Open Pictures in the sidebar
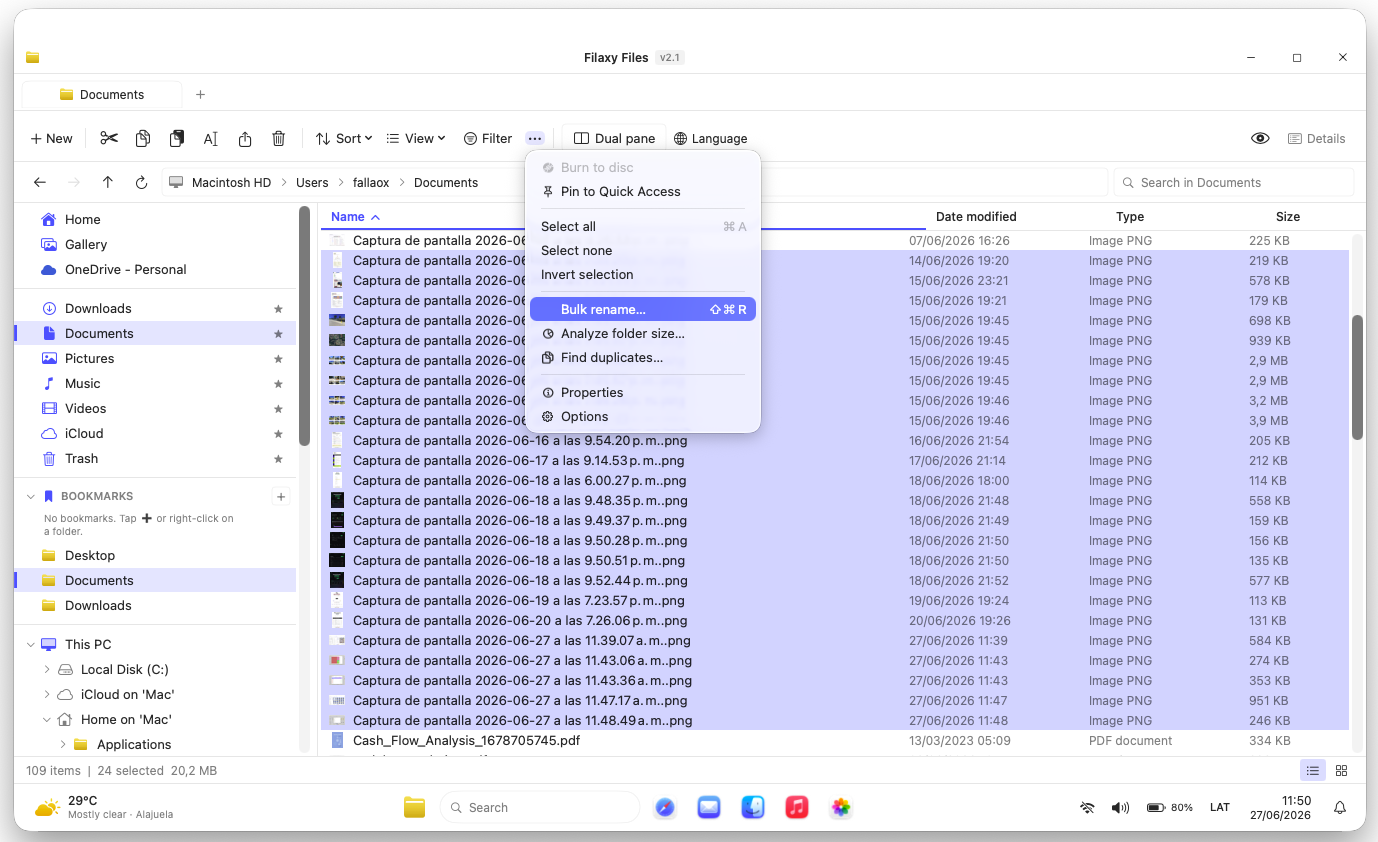The image size is (1378, 842). click(155, 359)
